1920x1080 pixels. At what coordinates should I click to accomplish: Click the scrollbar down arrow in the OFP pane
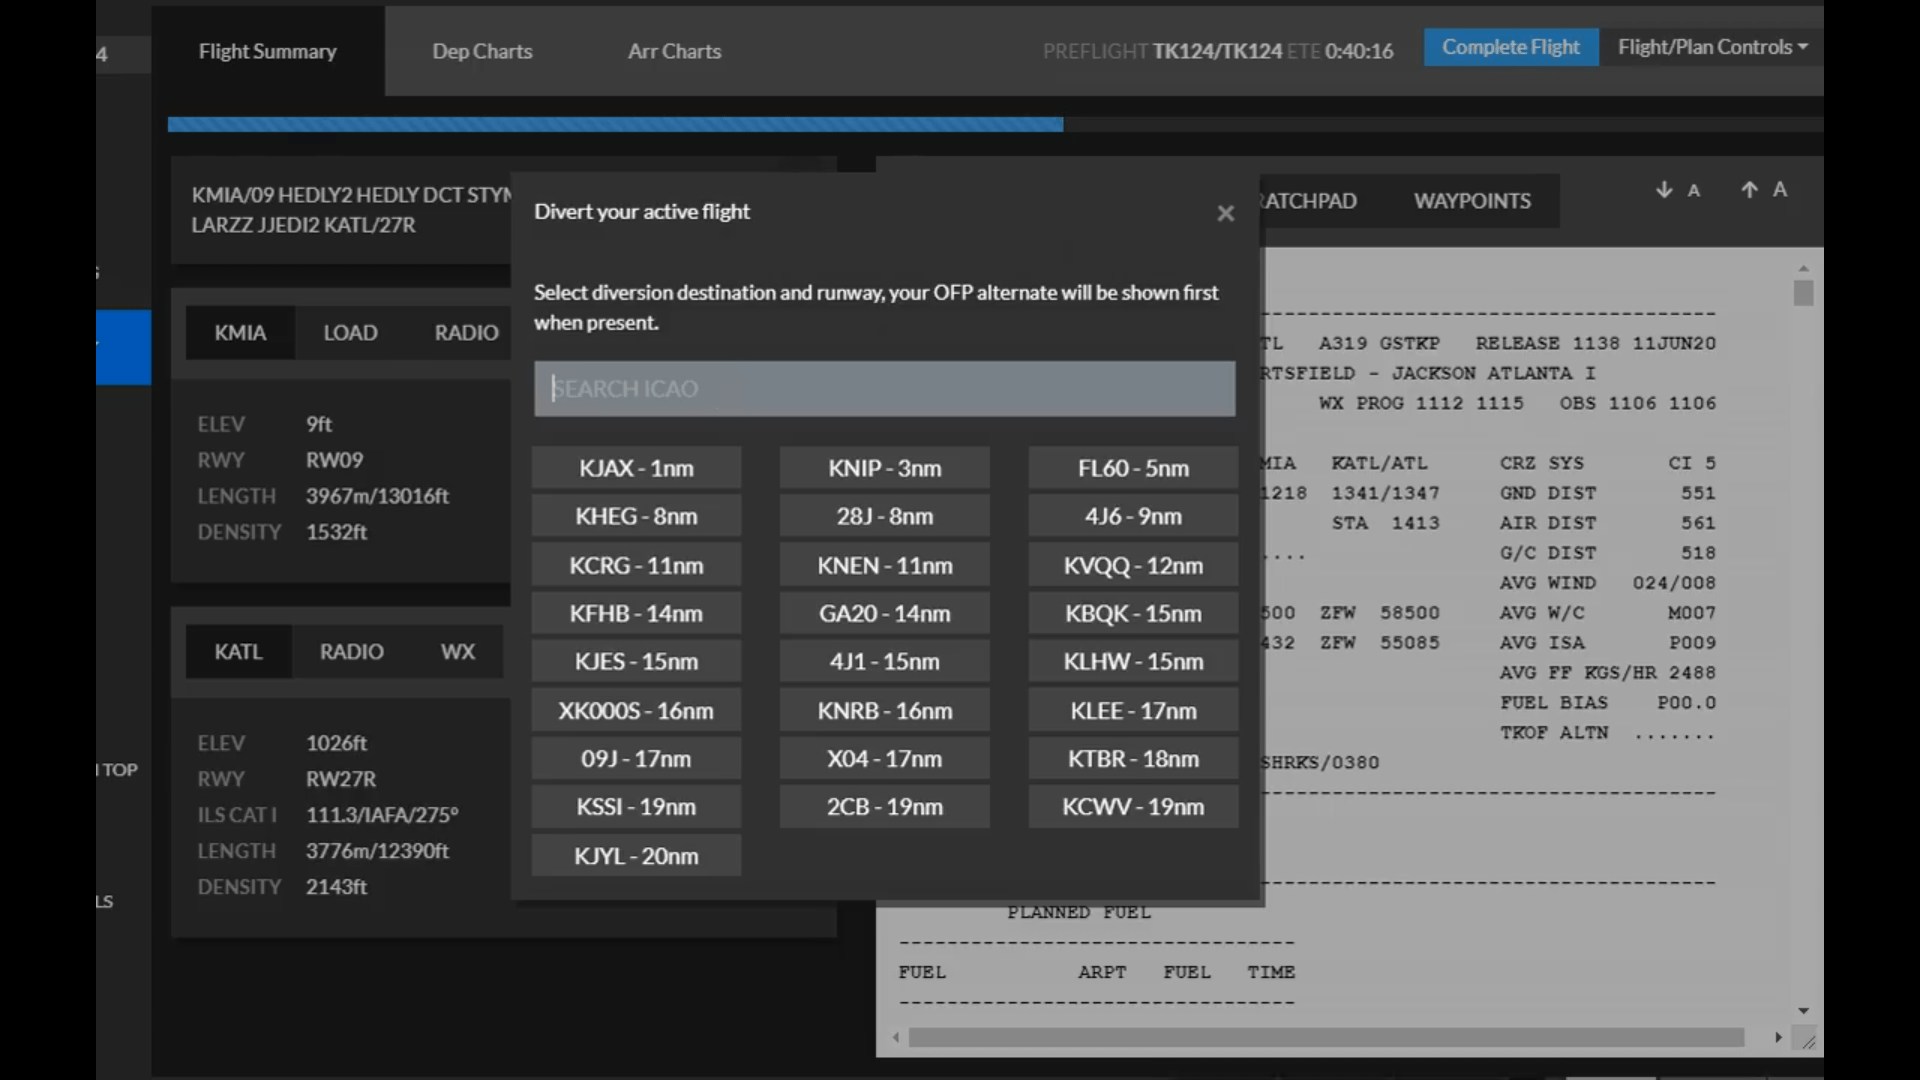1803,1011
